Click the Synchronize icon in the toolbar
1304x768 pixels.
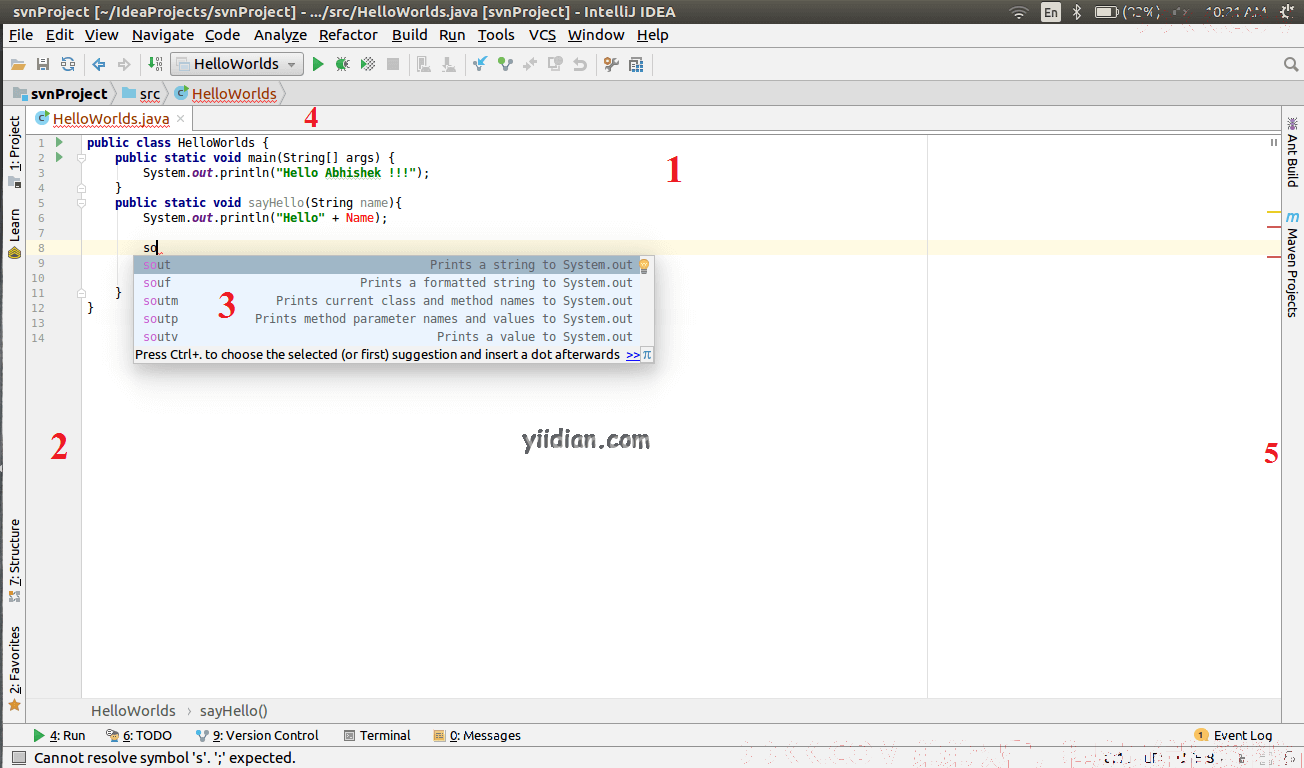[x=68, y=64]
